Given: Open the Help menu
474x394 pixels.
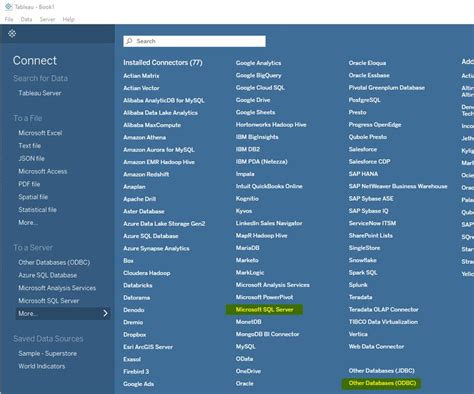Looking at the screenshot, I should pyautogui.click(x=68, y=19).
